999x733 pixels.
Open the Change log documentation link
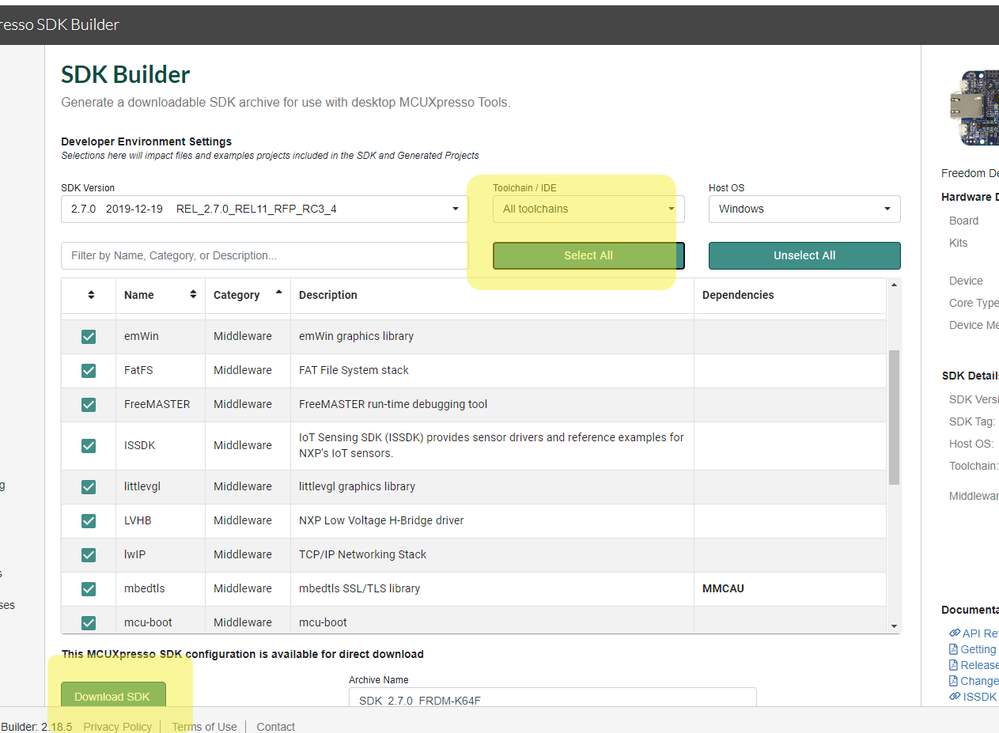coord(974,681)
